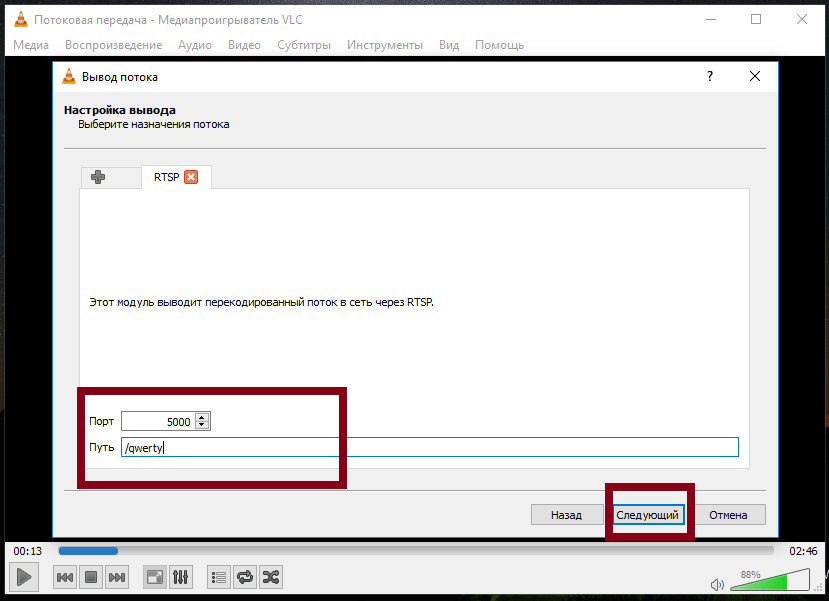Toggle shuffle random playback icon
This screenshot has height=601, width=829.
tap(270, 577)
